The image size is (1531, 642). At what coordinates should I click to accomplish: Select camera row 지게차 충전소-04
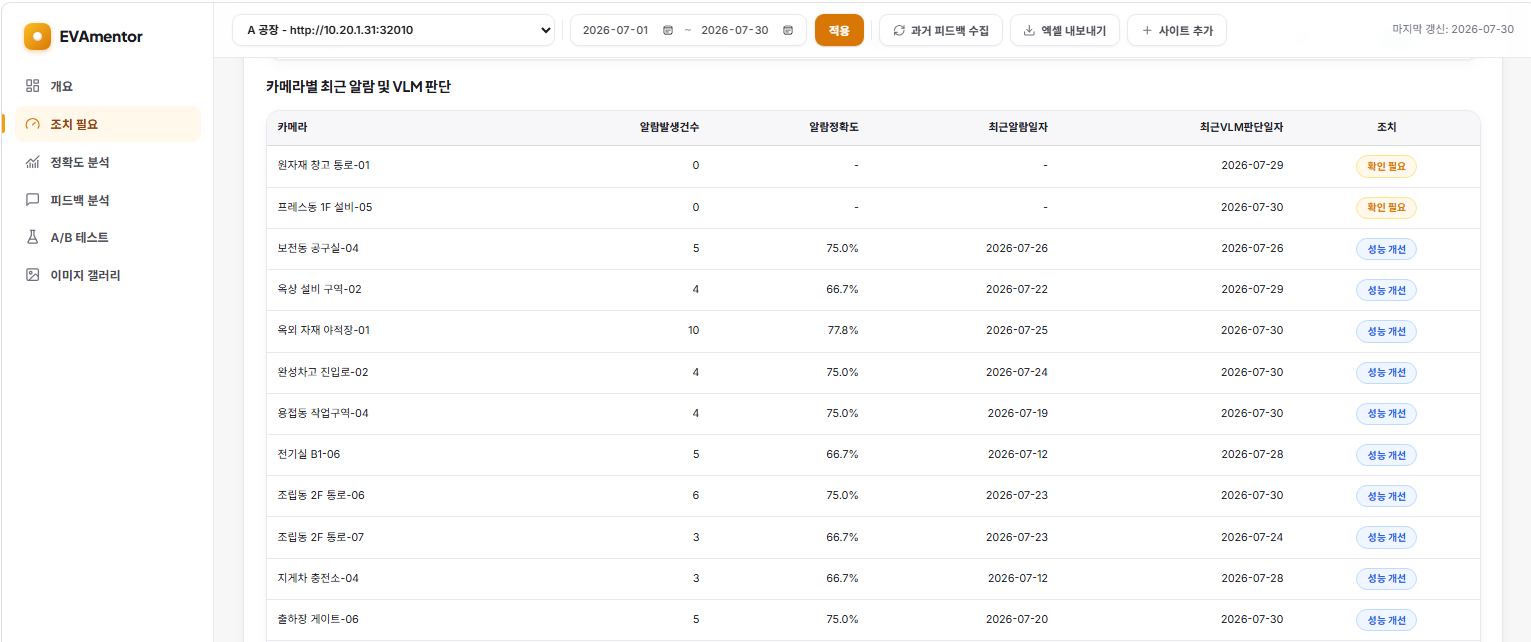click(x=873, y=578)
